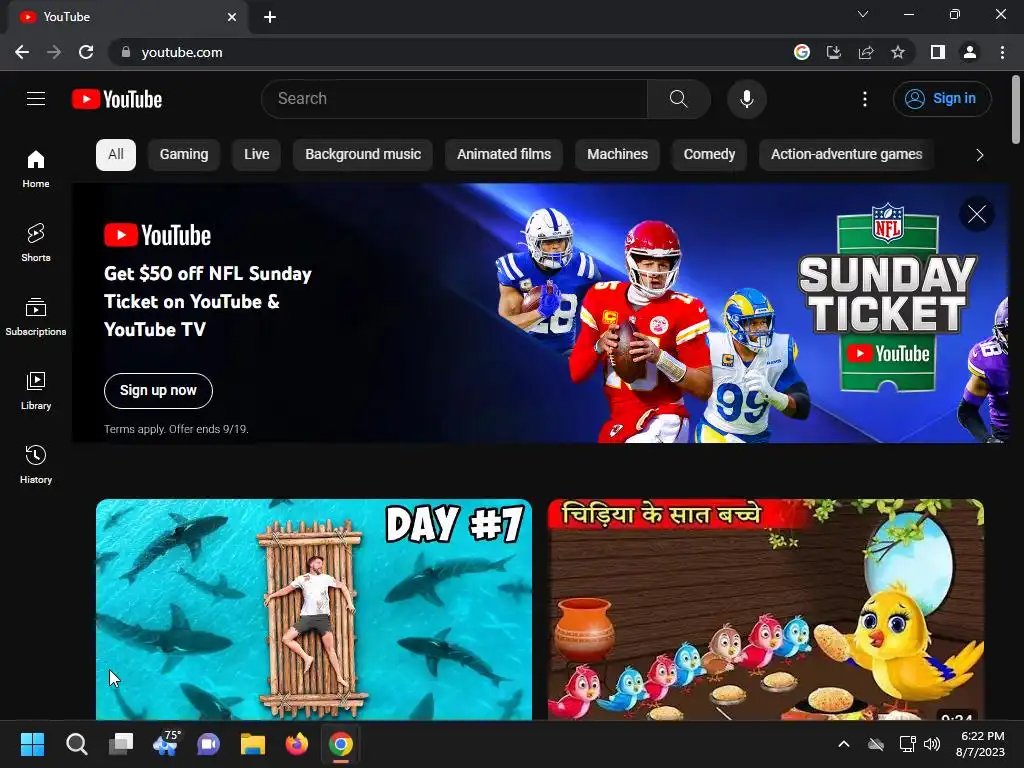Image resolution: width=1024 pixels, height=768 pixels.
Task: Open History from sidebar
Action: [36, 464]
